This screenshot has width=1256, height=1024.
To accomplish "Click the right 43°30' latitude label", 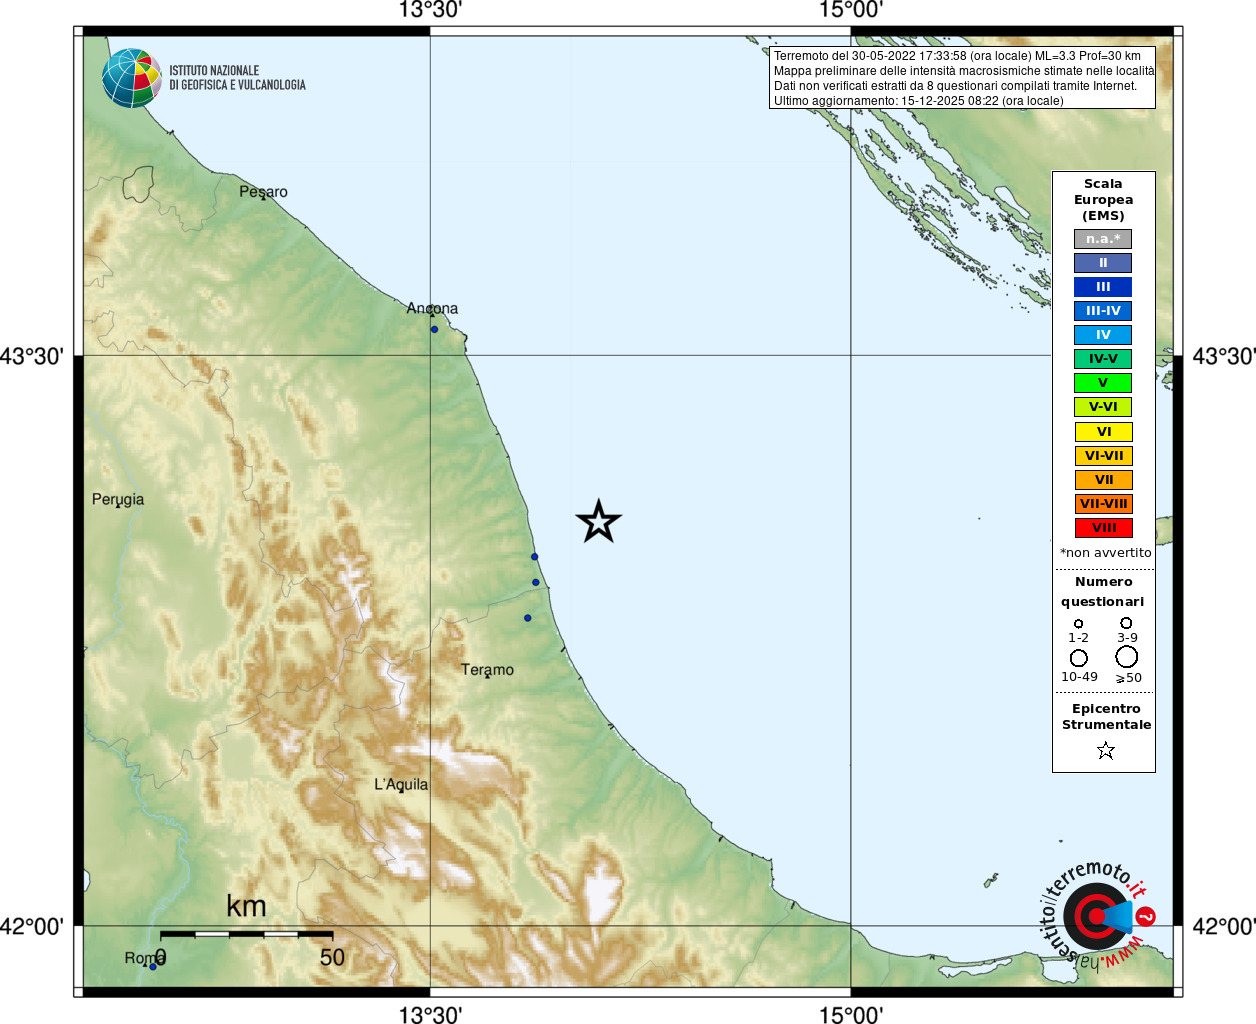I will point(1224,356).
